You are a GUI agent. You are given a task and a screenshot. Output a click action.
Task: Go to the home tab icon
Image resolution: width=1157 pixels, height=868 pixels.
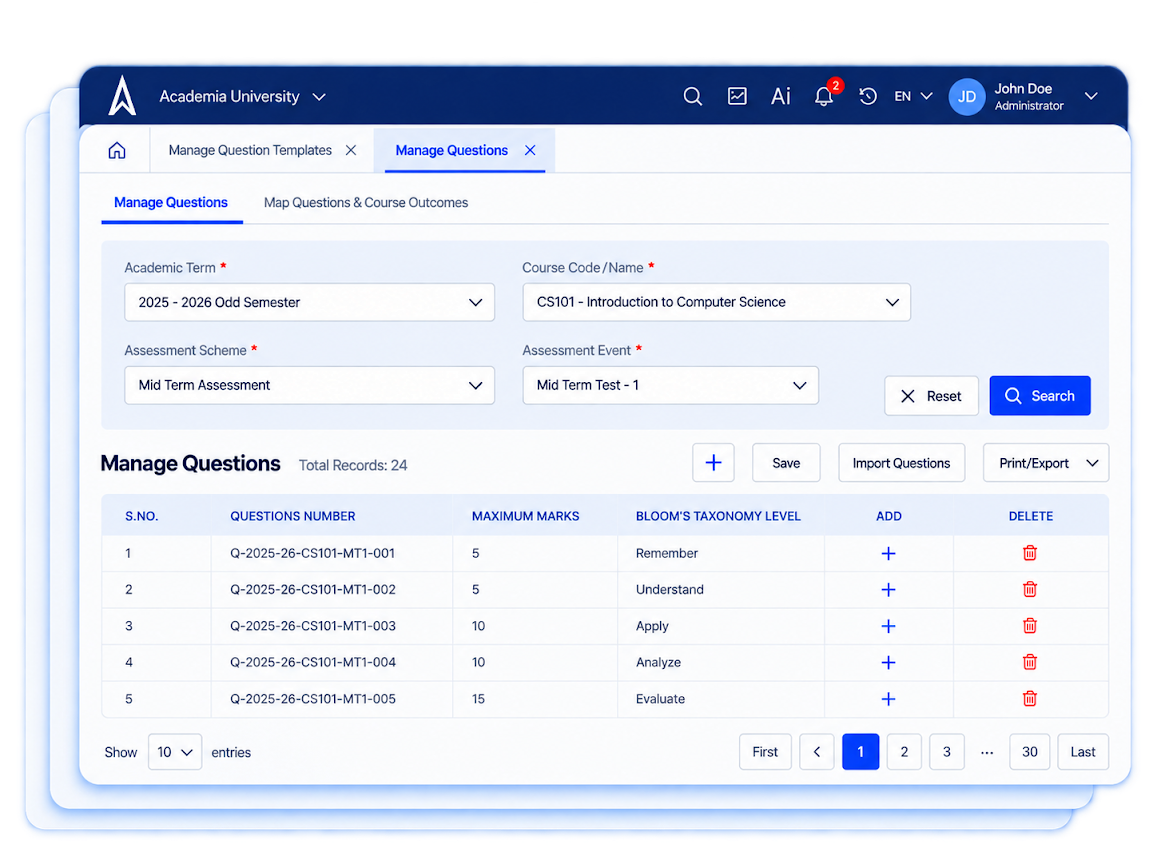(117, 151)
